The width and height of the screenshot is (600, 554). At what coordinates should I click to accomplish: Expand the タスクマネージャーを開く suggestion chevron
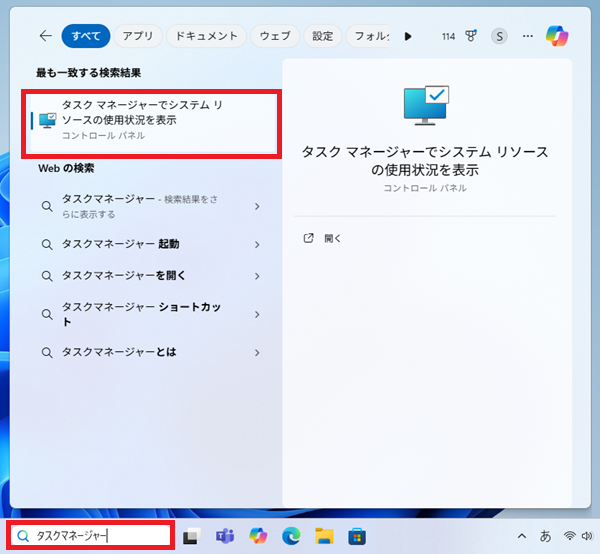(x=258, y=275)
